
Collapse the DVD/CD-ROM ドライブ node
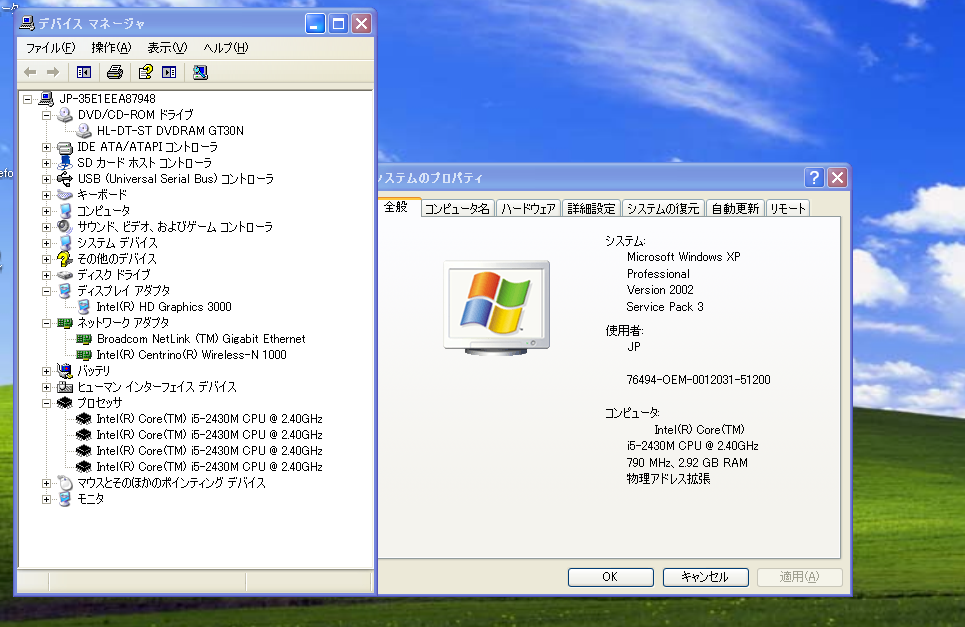pos(46,115)
